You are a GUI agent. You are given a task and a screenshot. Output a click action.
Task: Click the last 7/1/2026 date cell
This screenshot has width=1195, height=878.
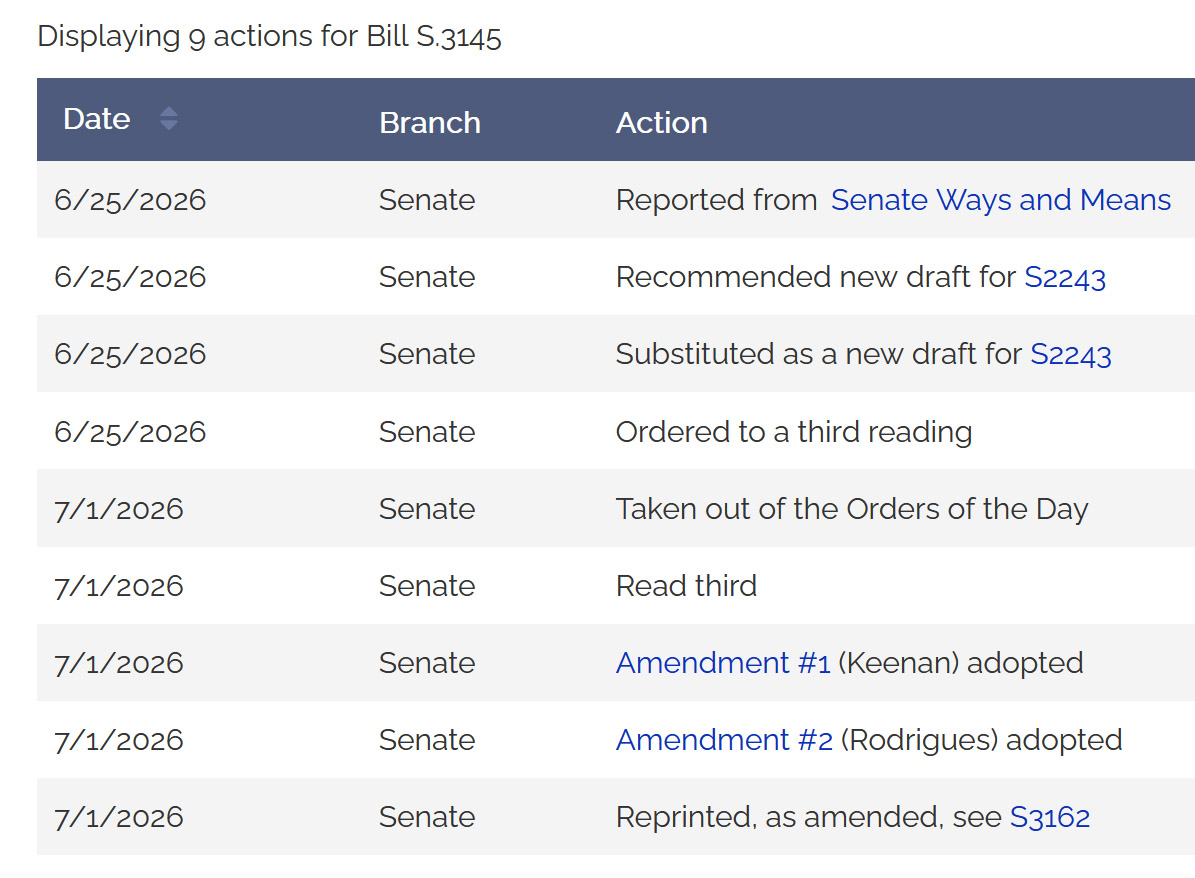point(119,818)
